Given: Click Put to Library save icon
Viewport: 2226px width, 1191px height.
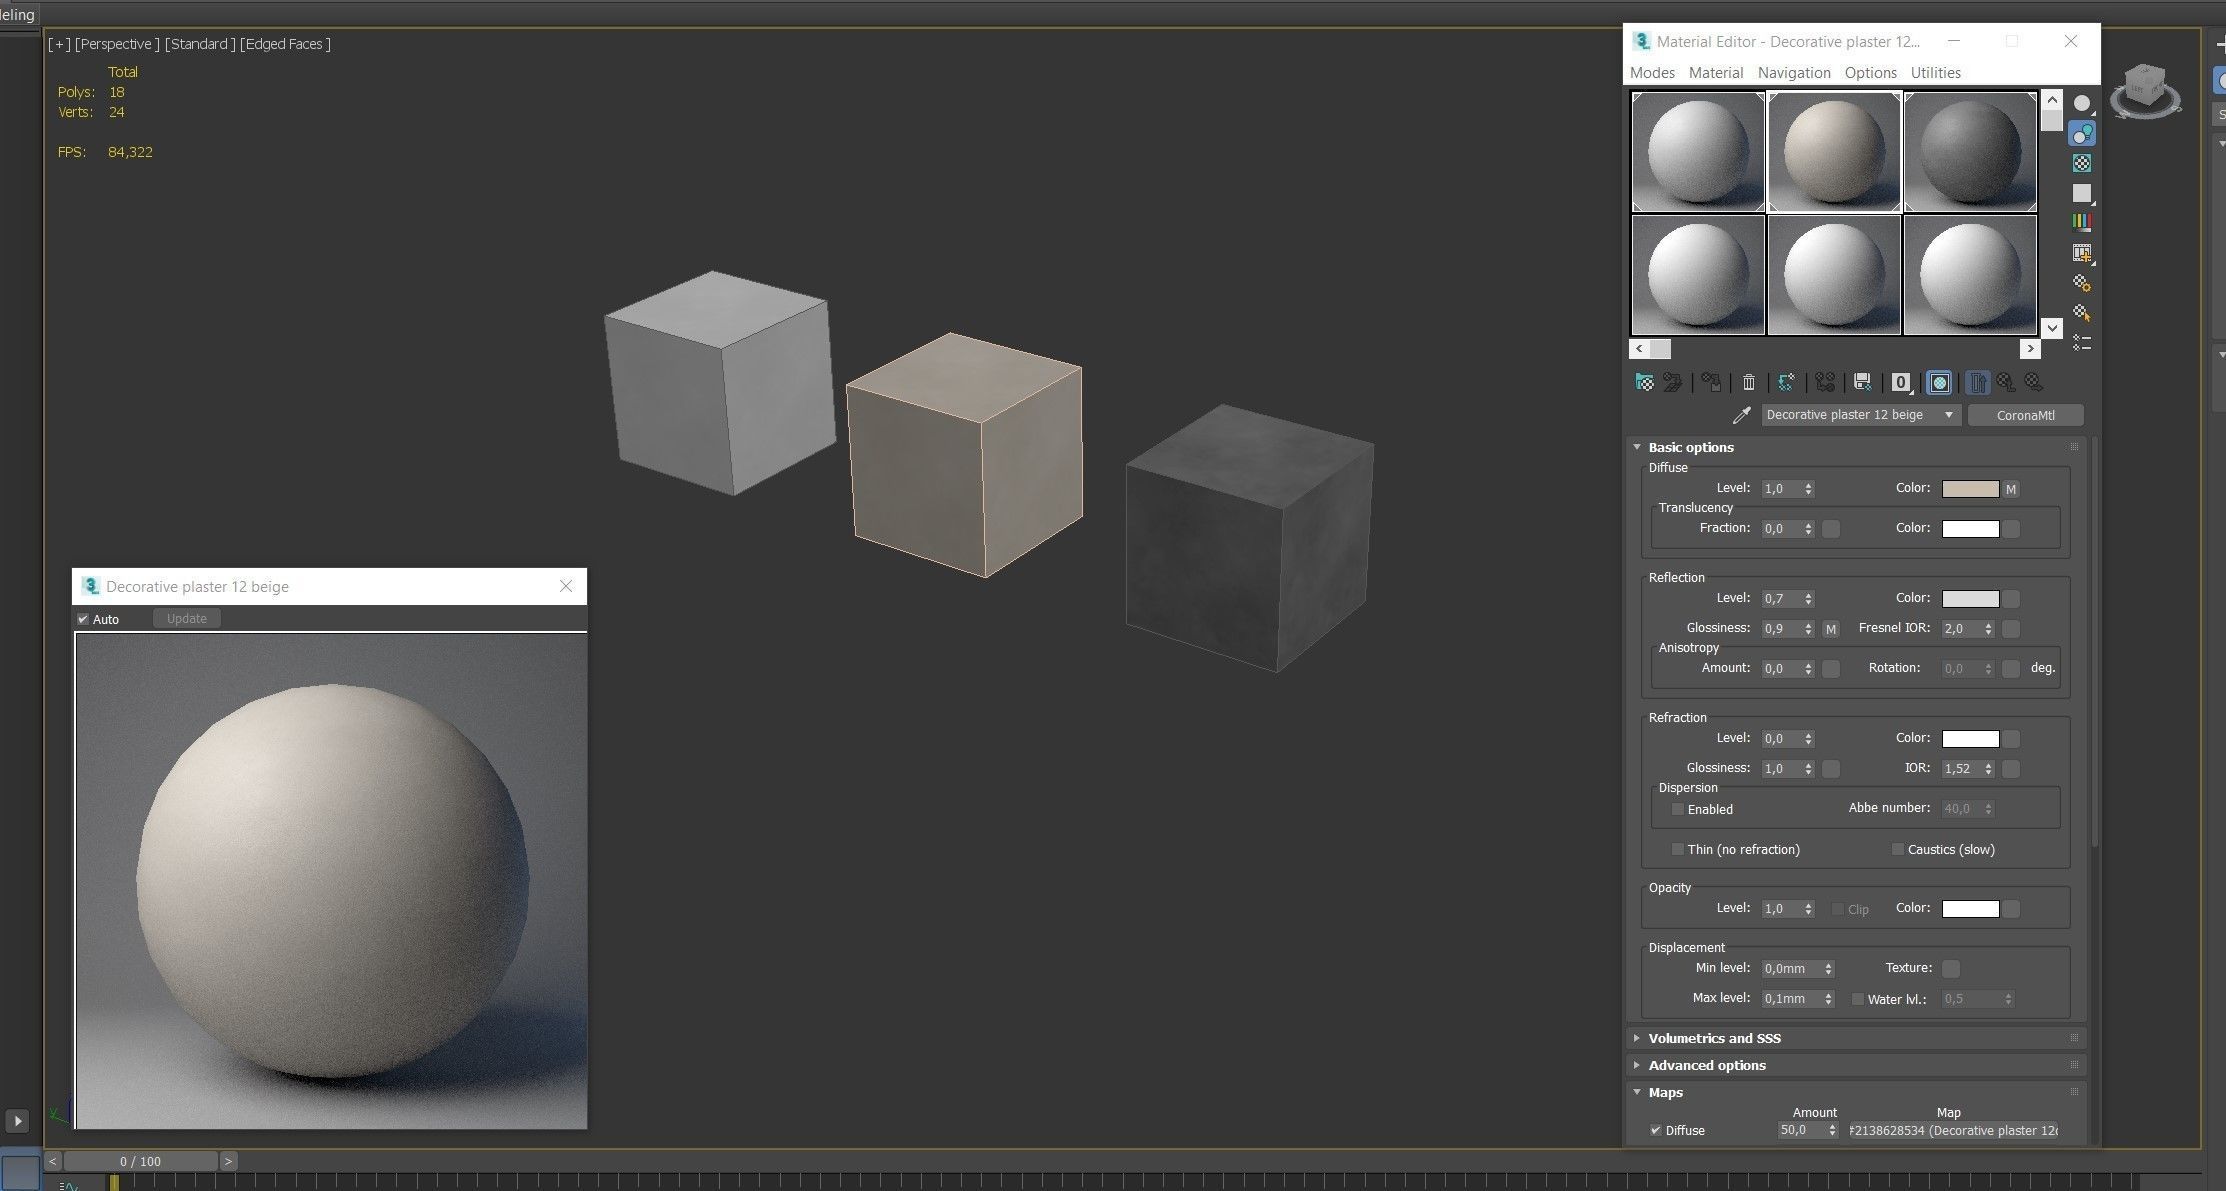Looking at the screenshot, I should [x=1862, y=382].
